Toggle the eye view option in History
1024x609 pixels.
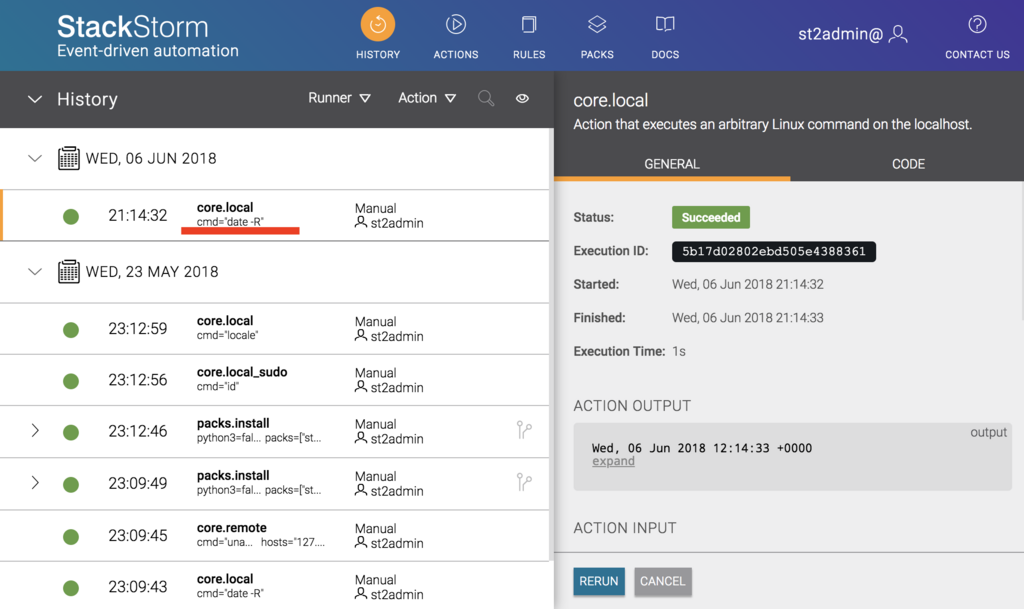(x=522, y=99)
